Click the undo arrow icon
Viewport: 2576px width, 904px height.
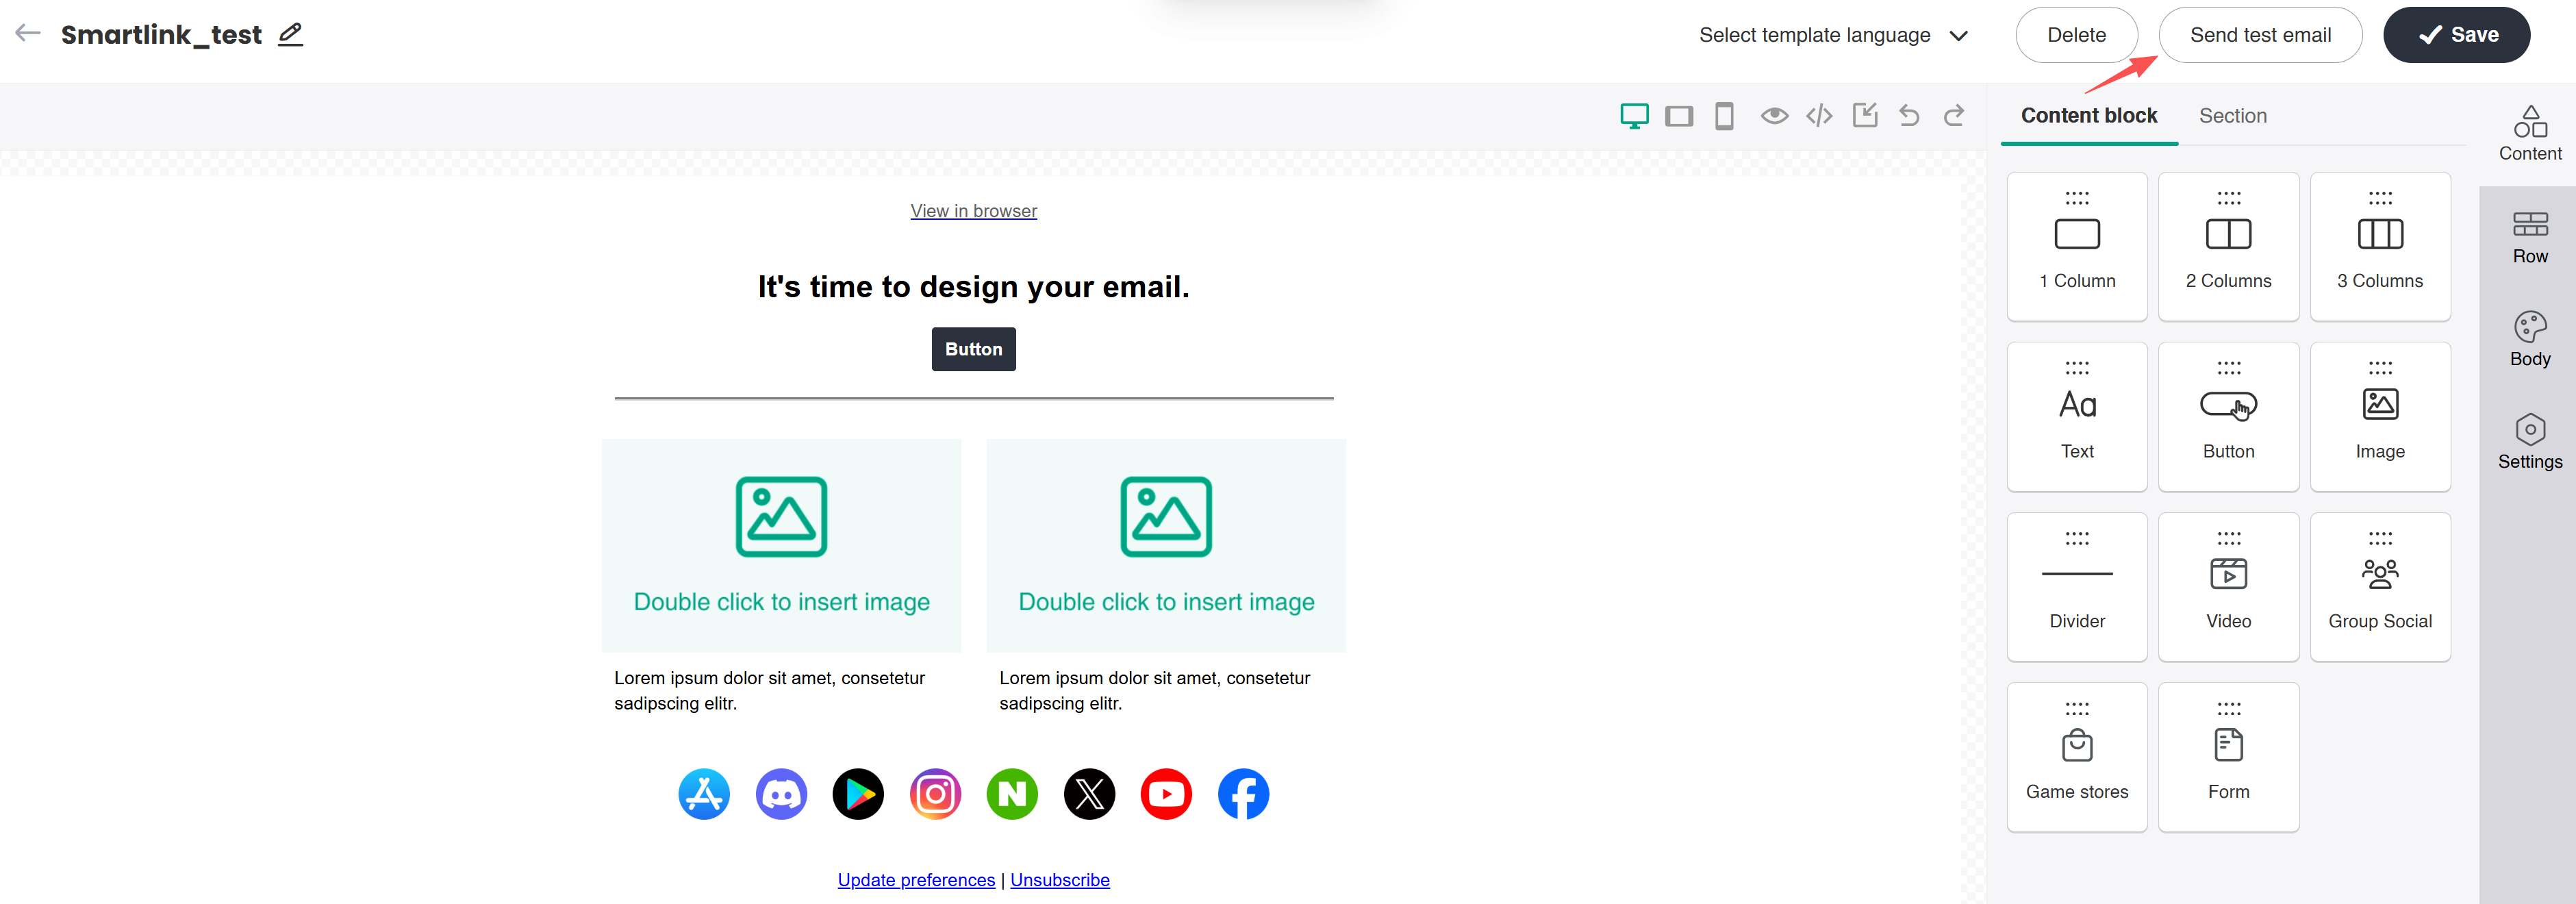1909,116
